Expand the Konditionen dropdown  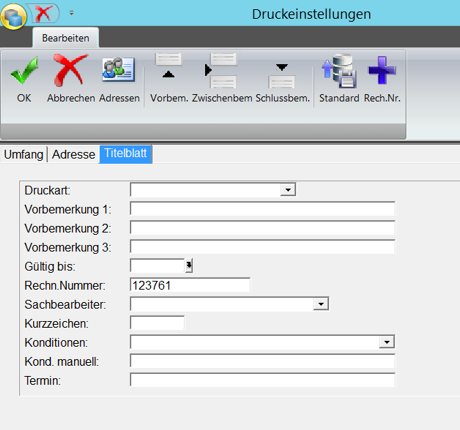tap(387, 342)
